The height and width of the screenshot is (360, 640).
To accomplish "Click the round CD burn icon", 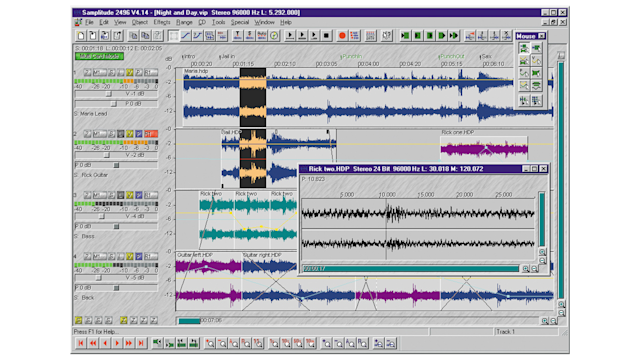I will [274, 36].
